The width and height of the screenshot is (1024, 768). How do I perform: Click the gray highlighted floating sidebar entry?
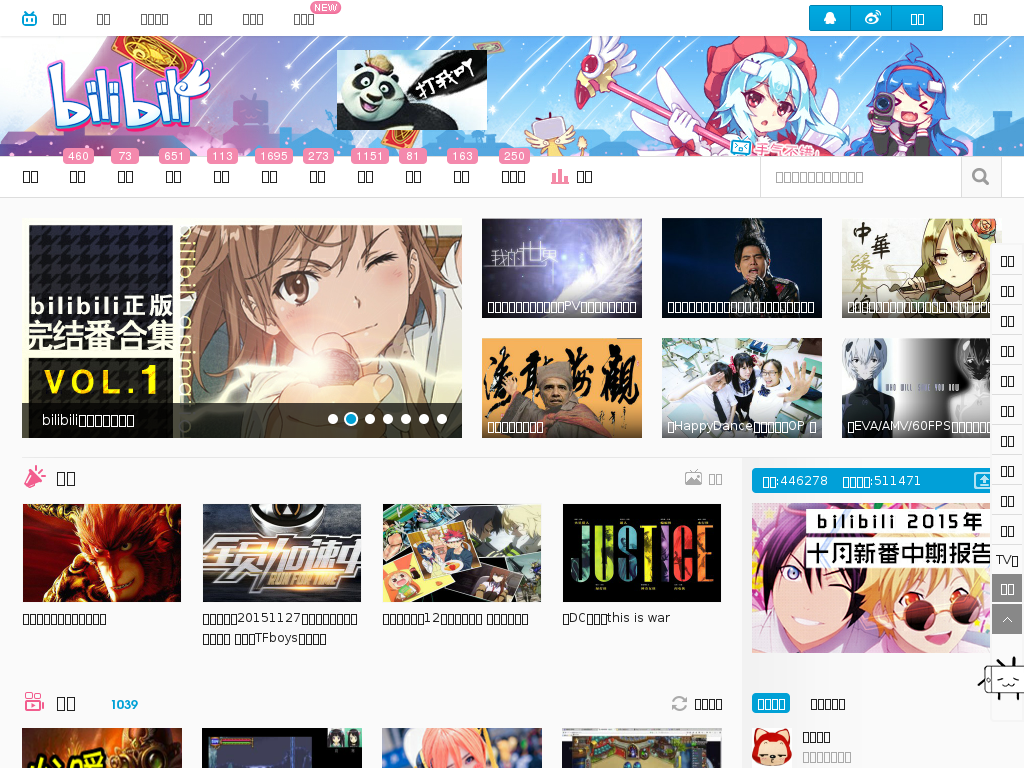point(1007,589)
